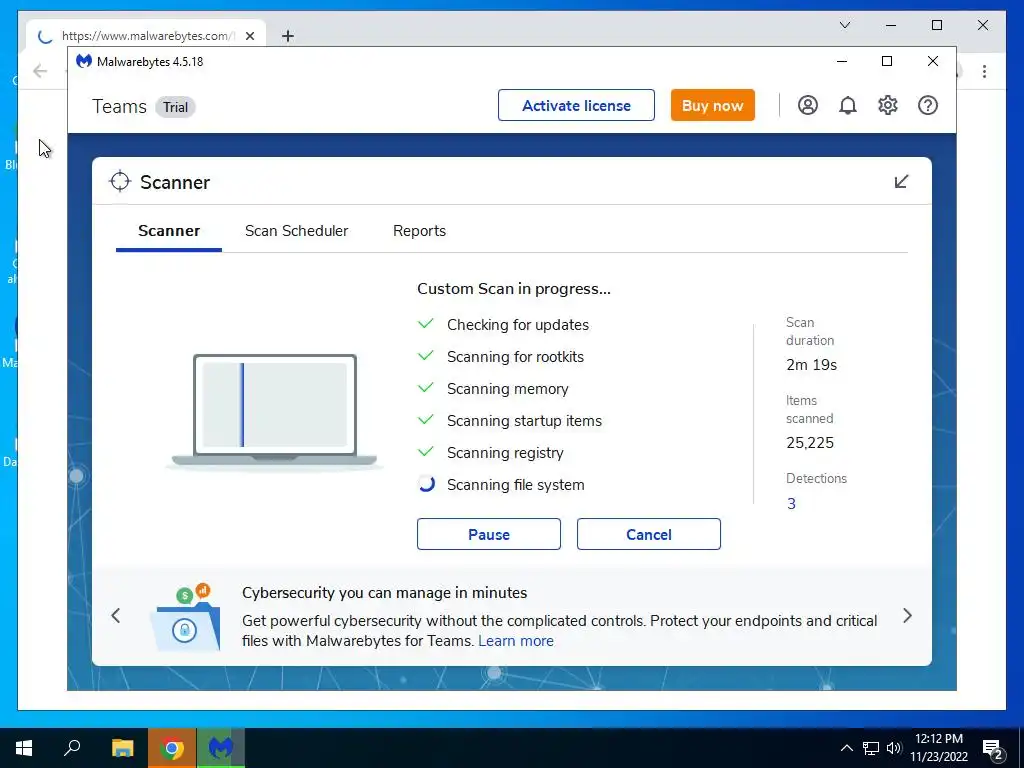Click the Scanner crosshair icon
Screen dimensions: 1024x768
coord(120,182)
